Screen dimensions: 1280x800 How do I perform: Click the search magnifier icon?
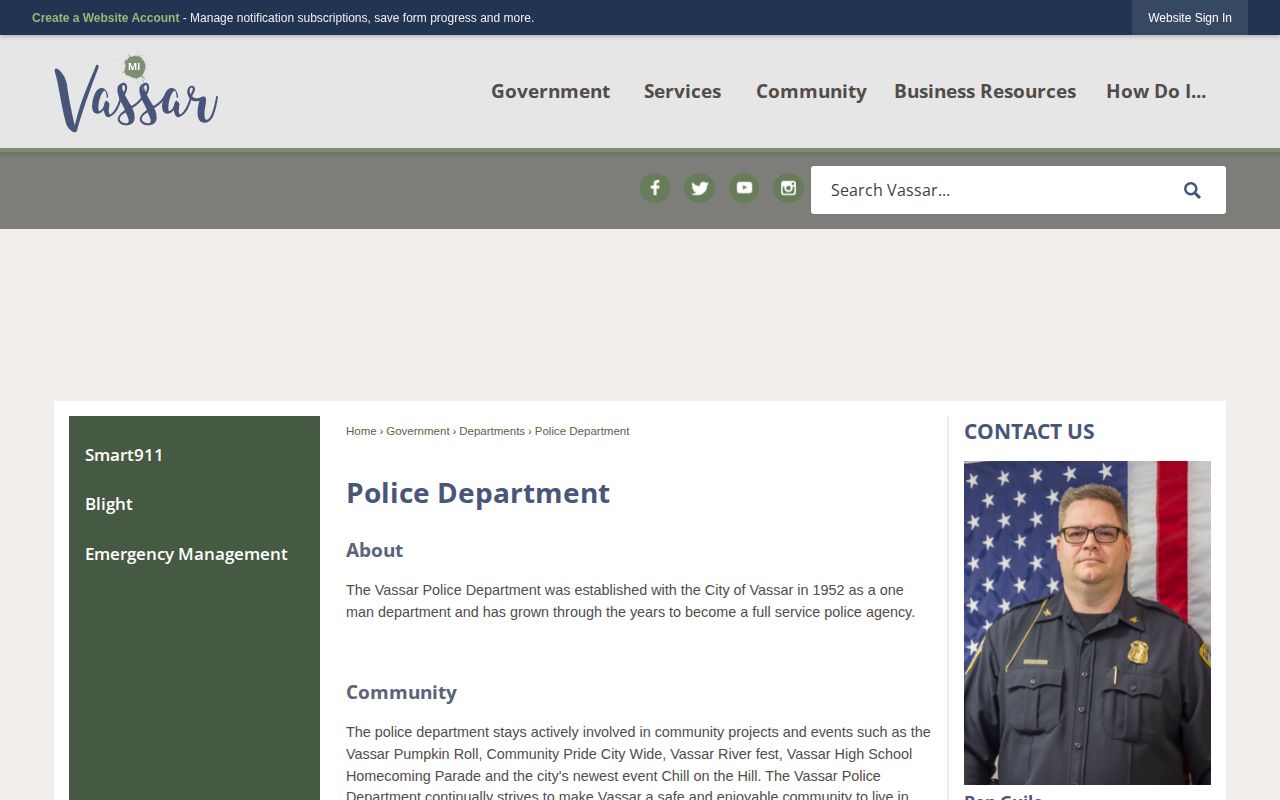click(x=1192, y=190)
